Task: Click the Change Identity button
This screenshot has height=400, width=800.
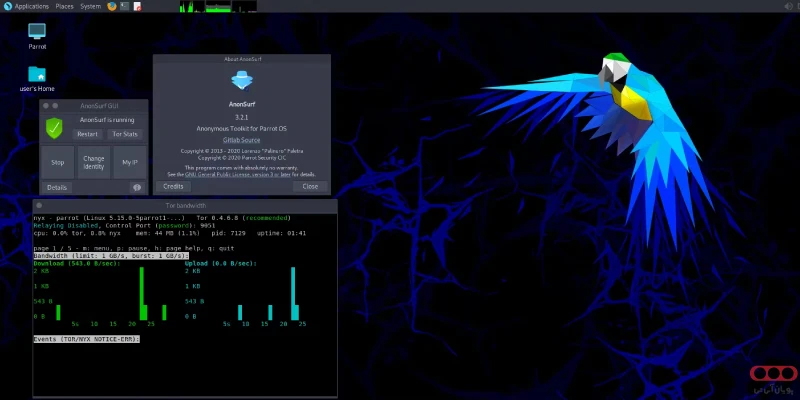Action: (94, 162)
